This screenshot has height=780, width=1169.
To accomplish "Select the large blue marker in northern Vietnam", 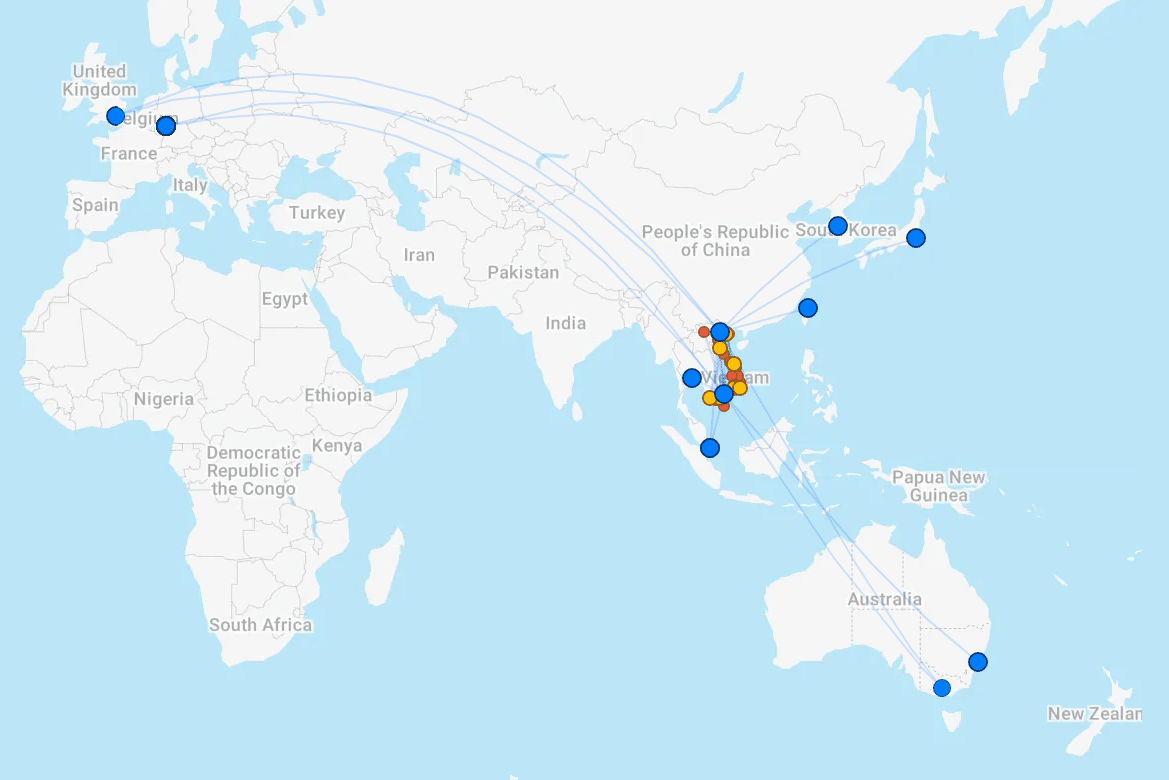I will tap(720, 332).
